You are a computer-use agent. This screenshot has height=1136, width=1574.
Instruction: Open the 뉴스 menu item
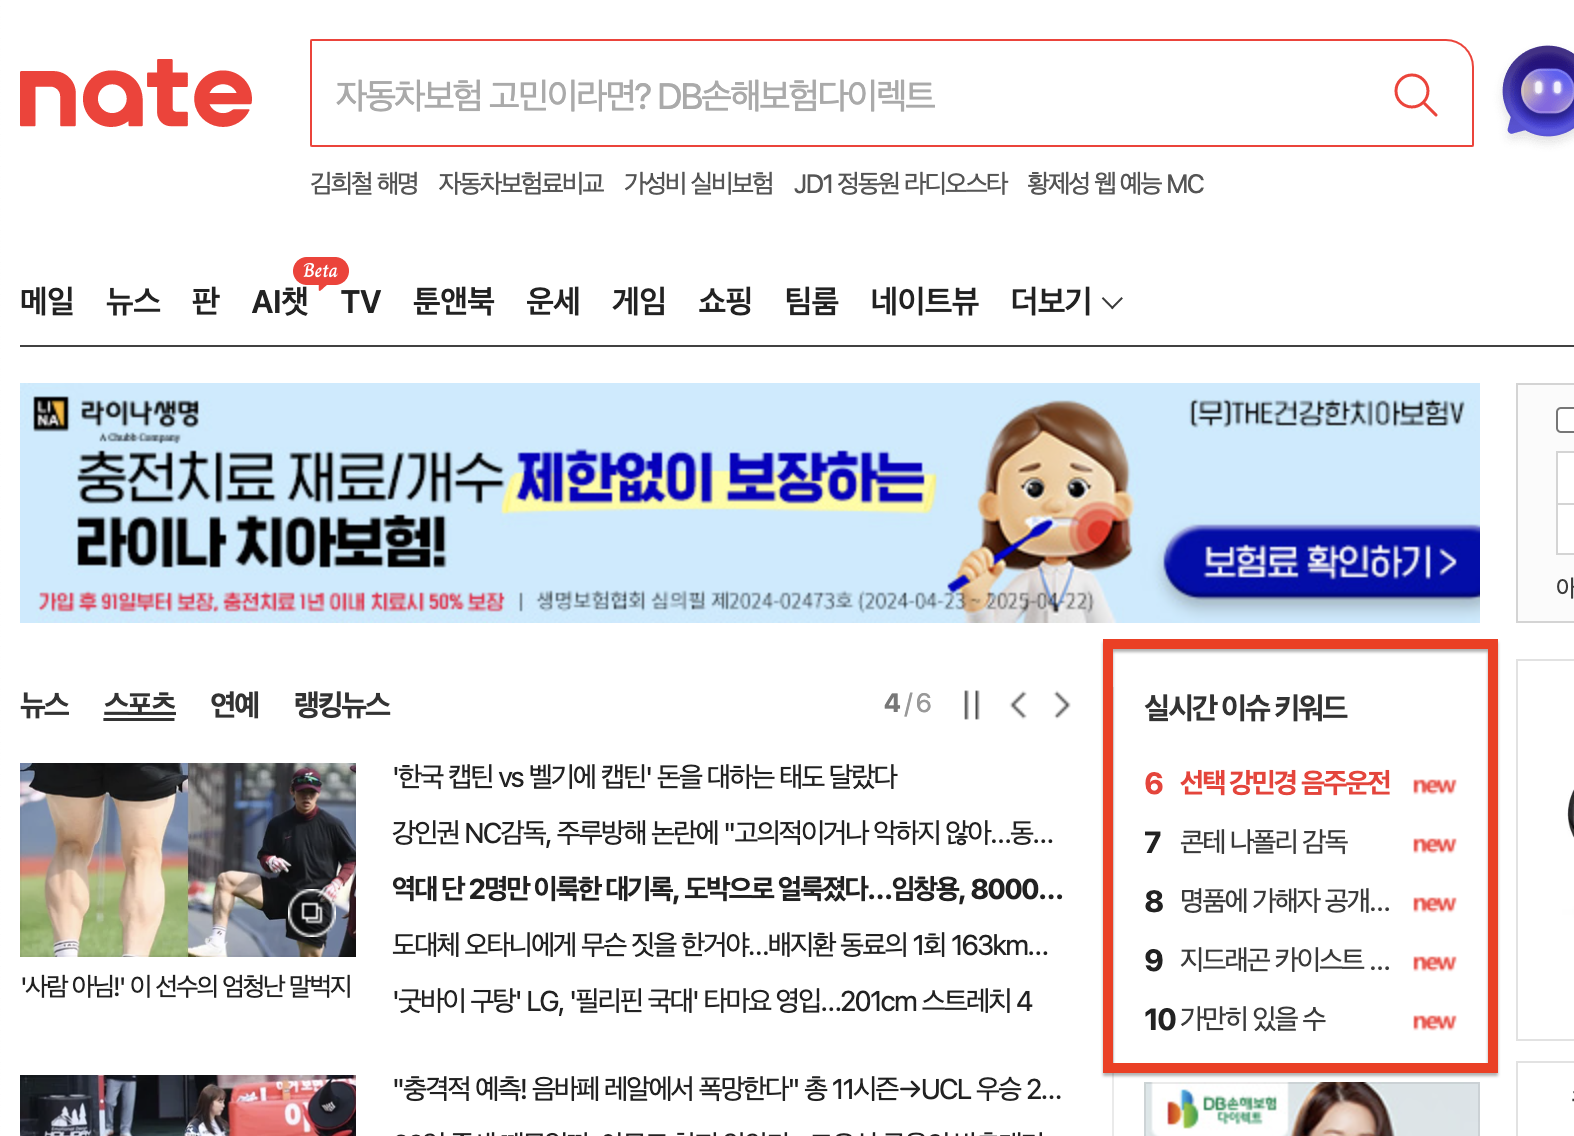click(133, 301)
